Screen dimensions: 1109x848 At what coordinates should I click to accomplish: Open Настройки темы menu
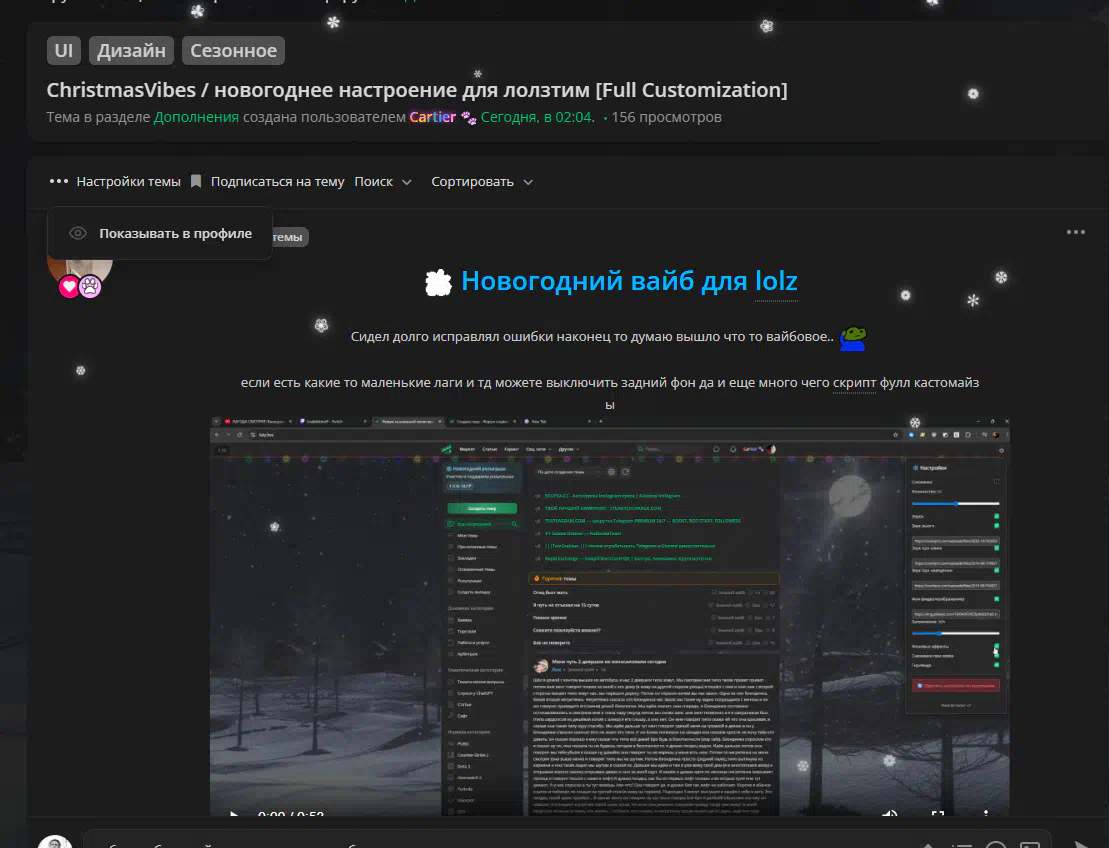128,182
